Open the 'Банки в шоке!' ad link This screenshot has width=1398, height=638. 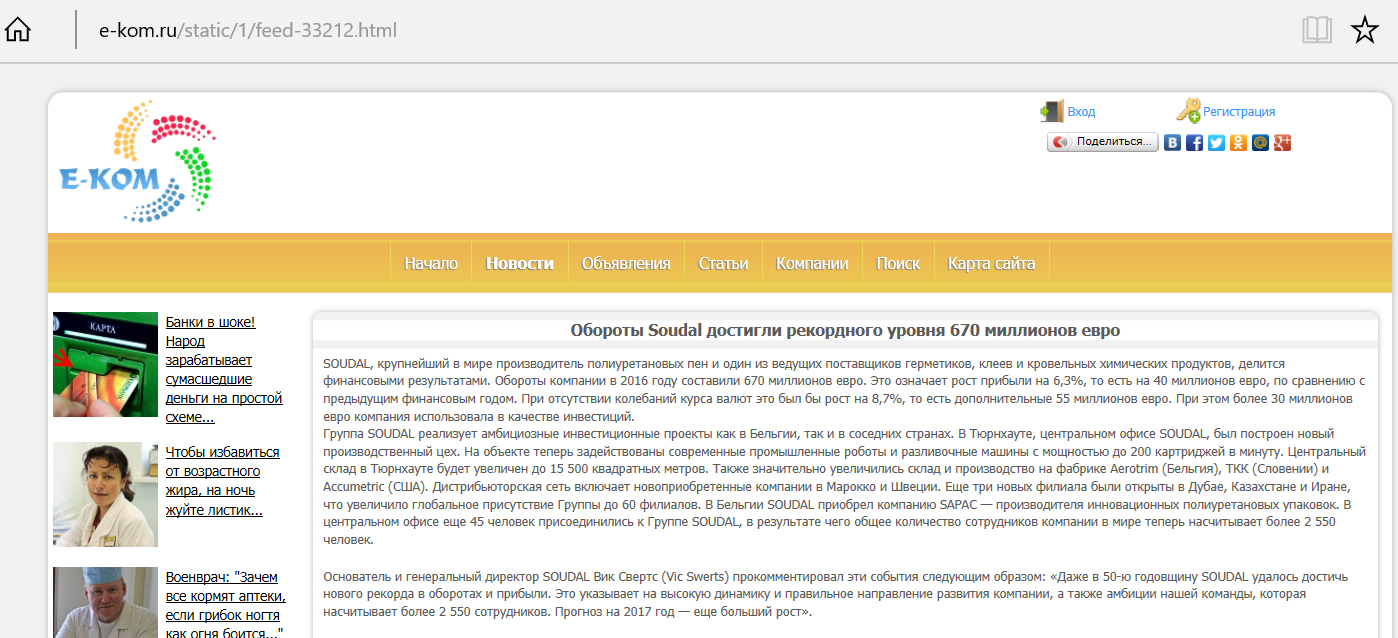coord(224,369)
